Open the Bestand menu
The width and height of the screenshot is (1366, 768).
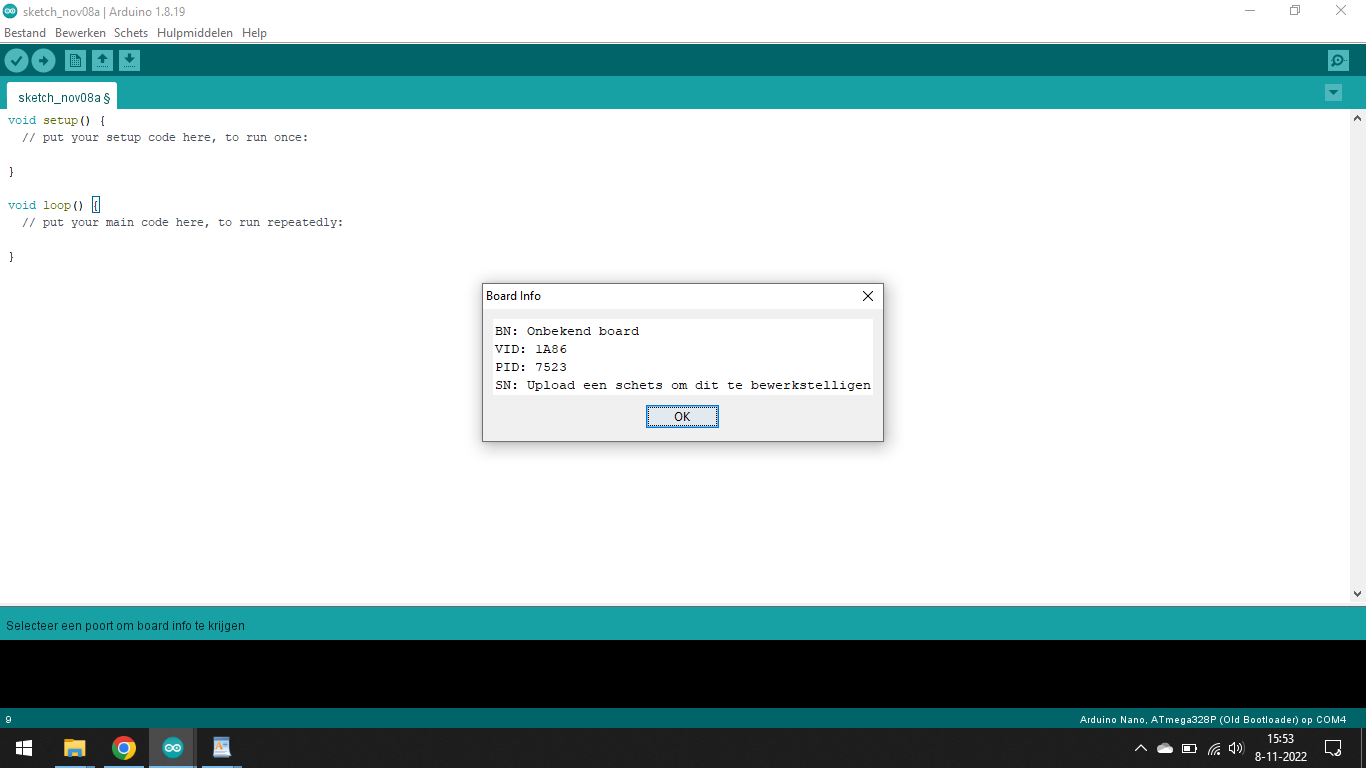25,33
